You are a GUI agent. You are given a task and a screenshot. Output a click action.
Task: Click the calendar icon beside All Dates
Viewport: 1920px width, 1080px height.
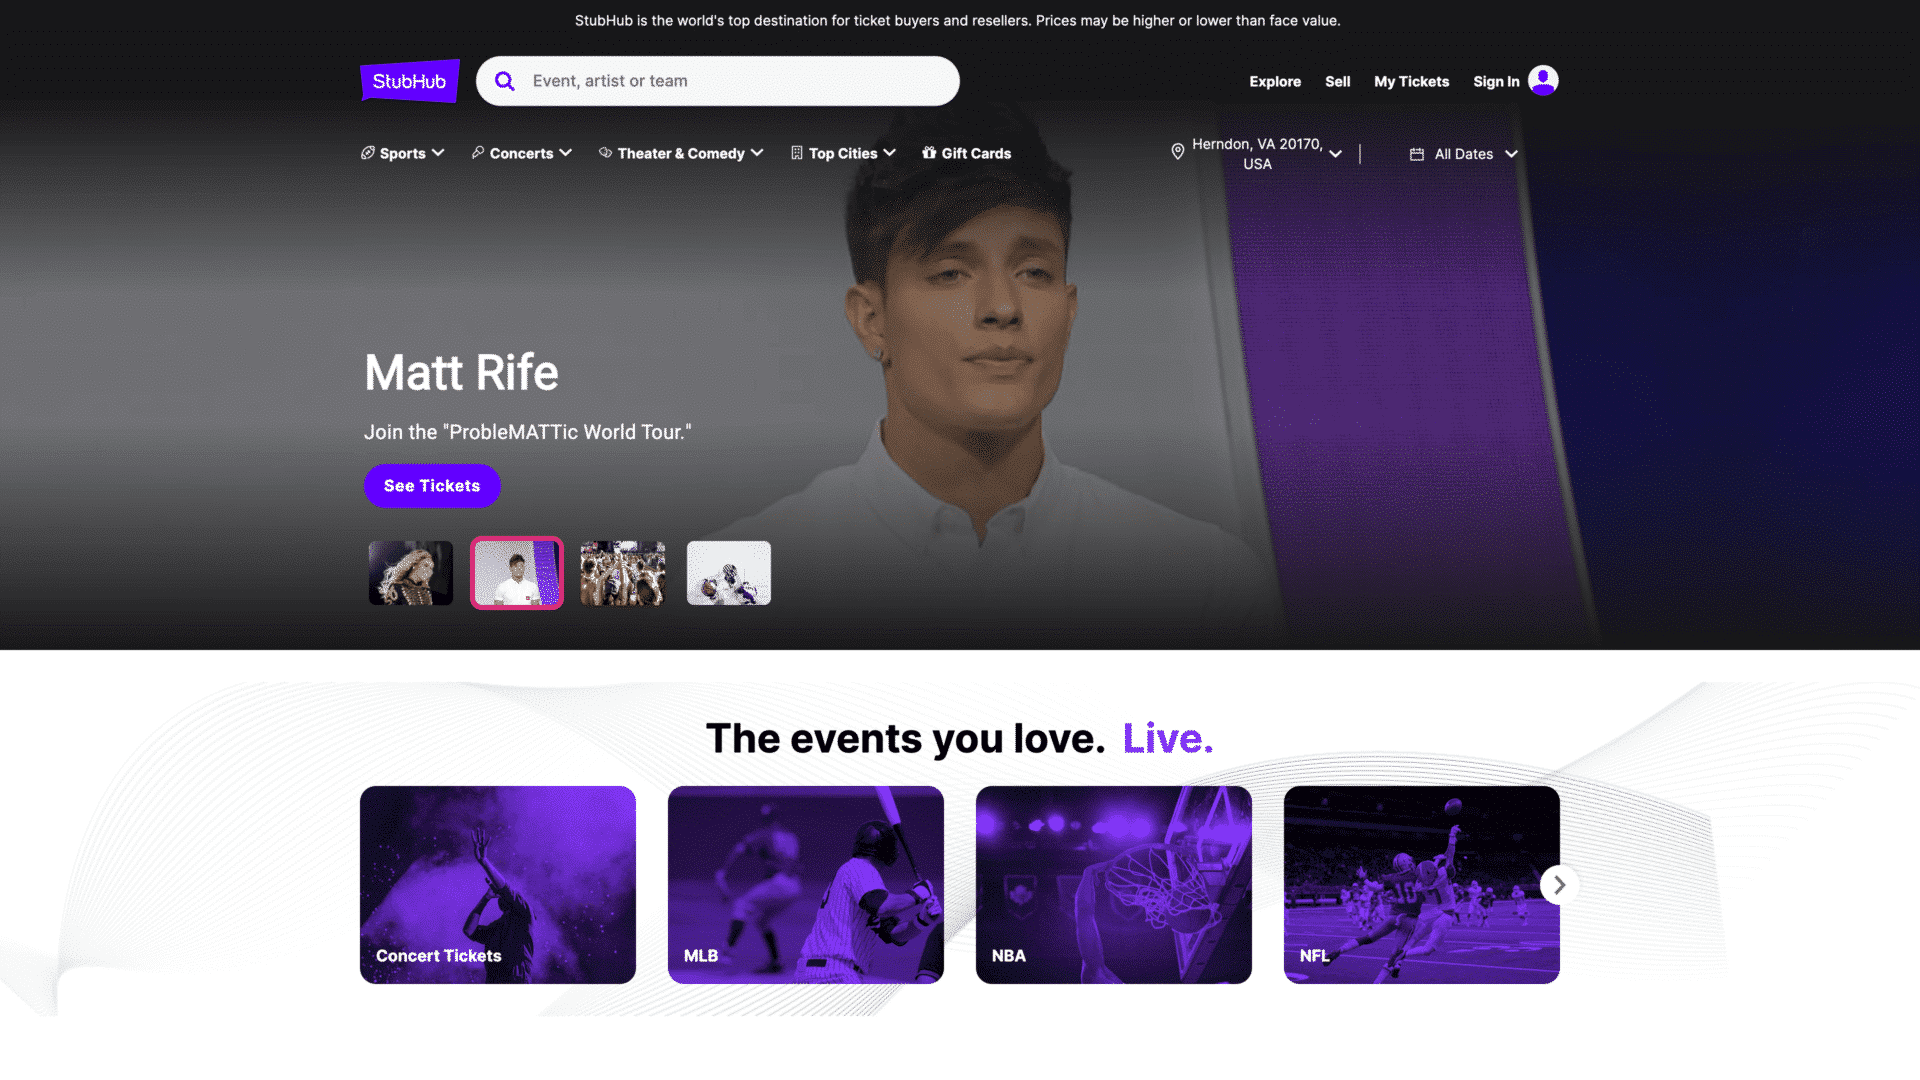click(x=1417, y=154)
